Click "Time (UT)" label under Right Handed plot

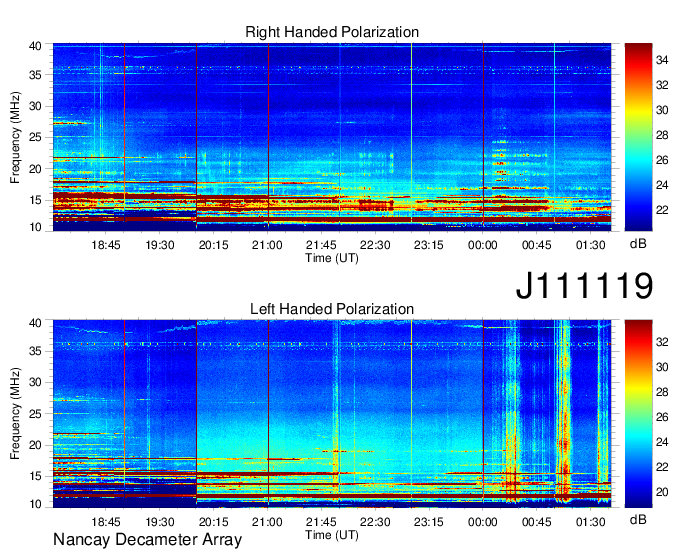pyautogui.click(x=332, y=258)
